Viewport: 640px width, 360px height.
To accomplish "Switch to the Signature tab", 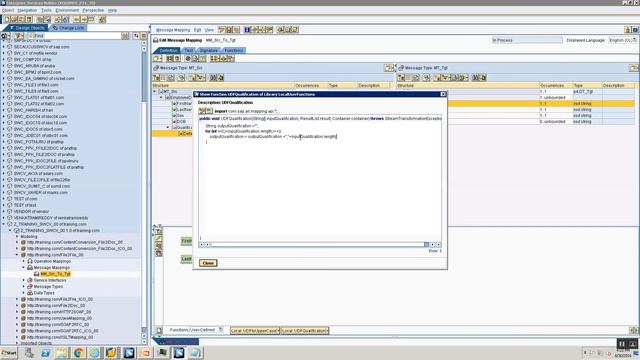I will pyautogui.click(x=208, y=51).
